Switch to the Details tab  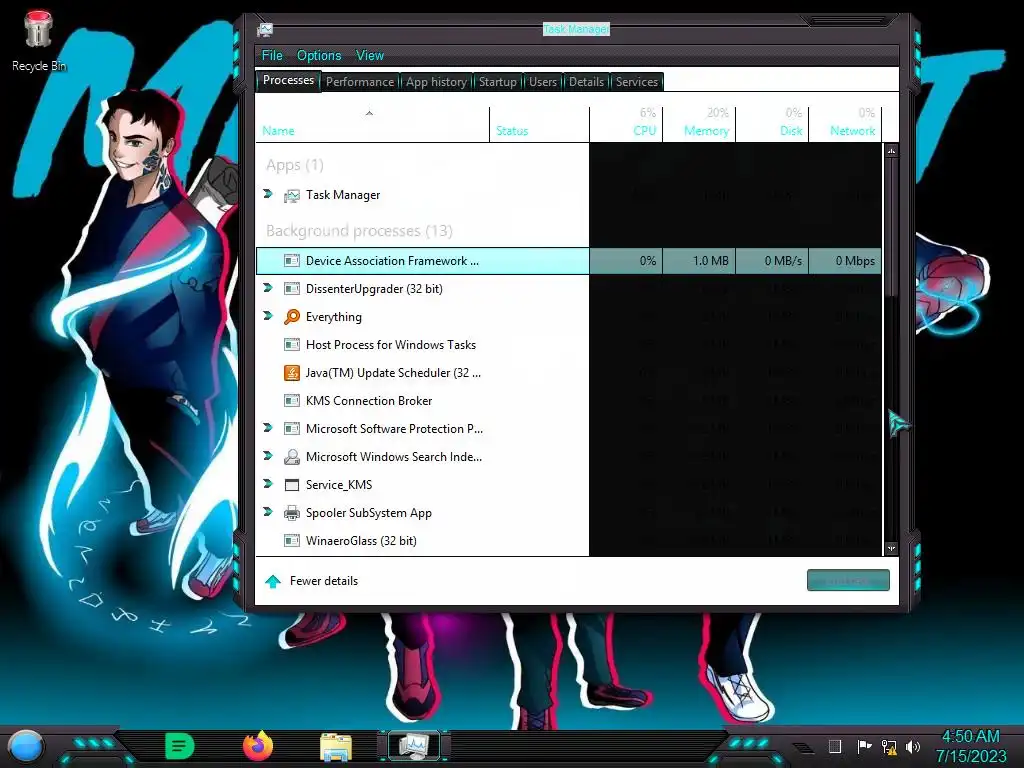click(x=586, y=82)
